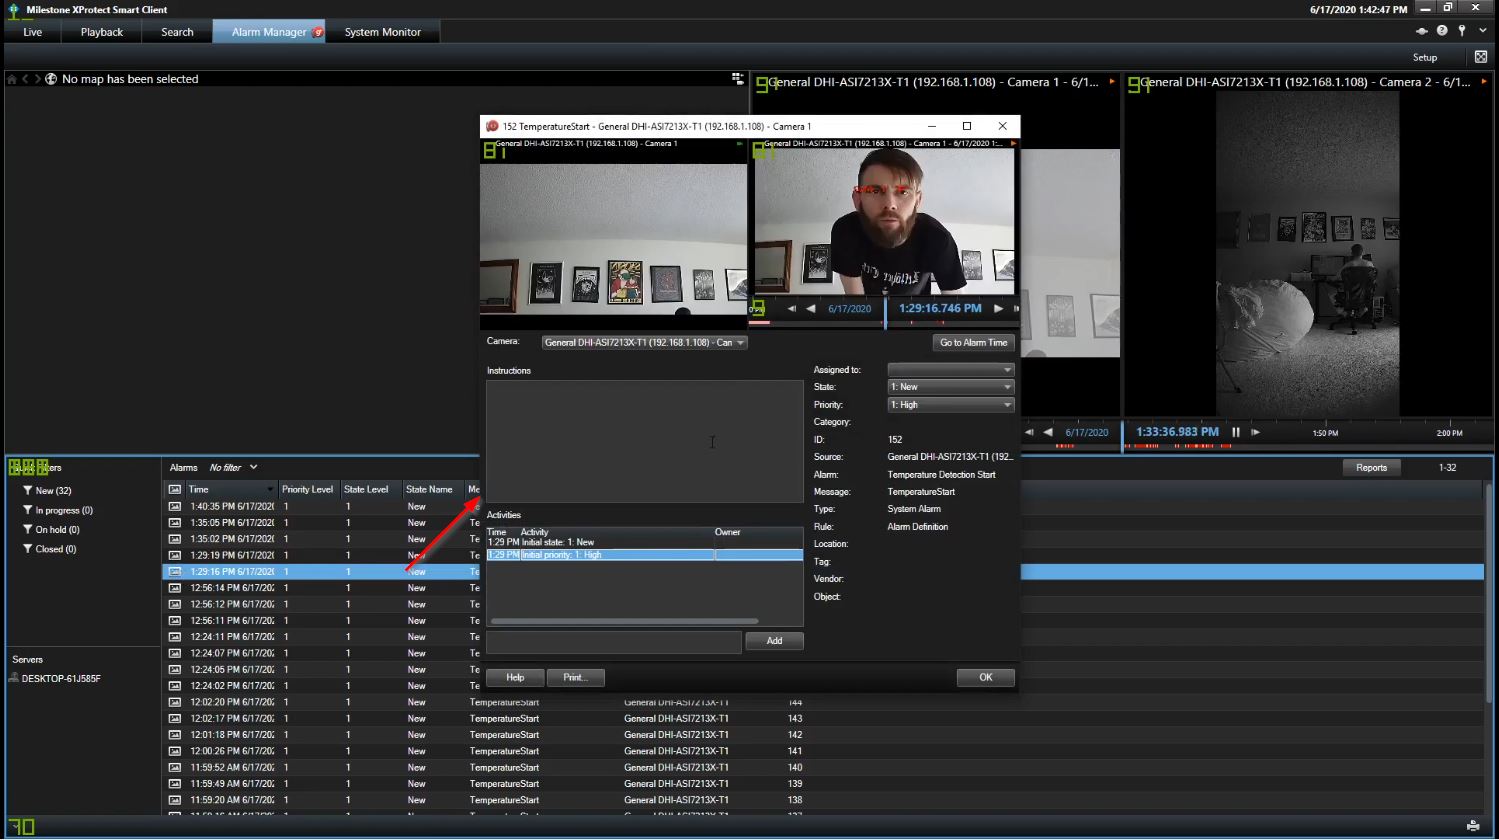The width and height of the screenshot is (1499, 840).
Task: Select the 12:56:14 PM alarm row
Action: (232, 588)
